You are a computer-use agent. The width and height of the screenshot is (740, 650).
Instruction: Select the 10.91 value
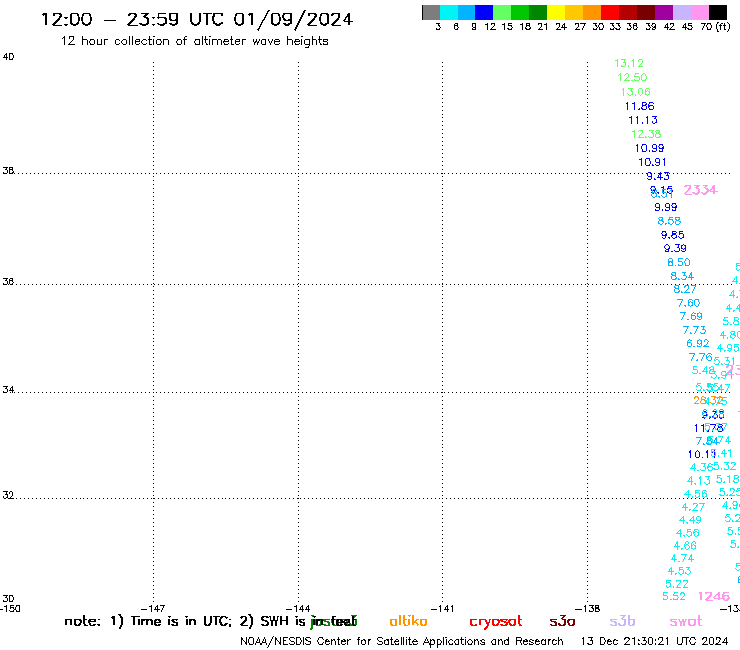[652, 162]
